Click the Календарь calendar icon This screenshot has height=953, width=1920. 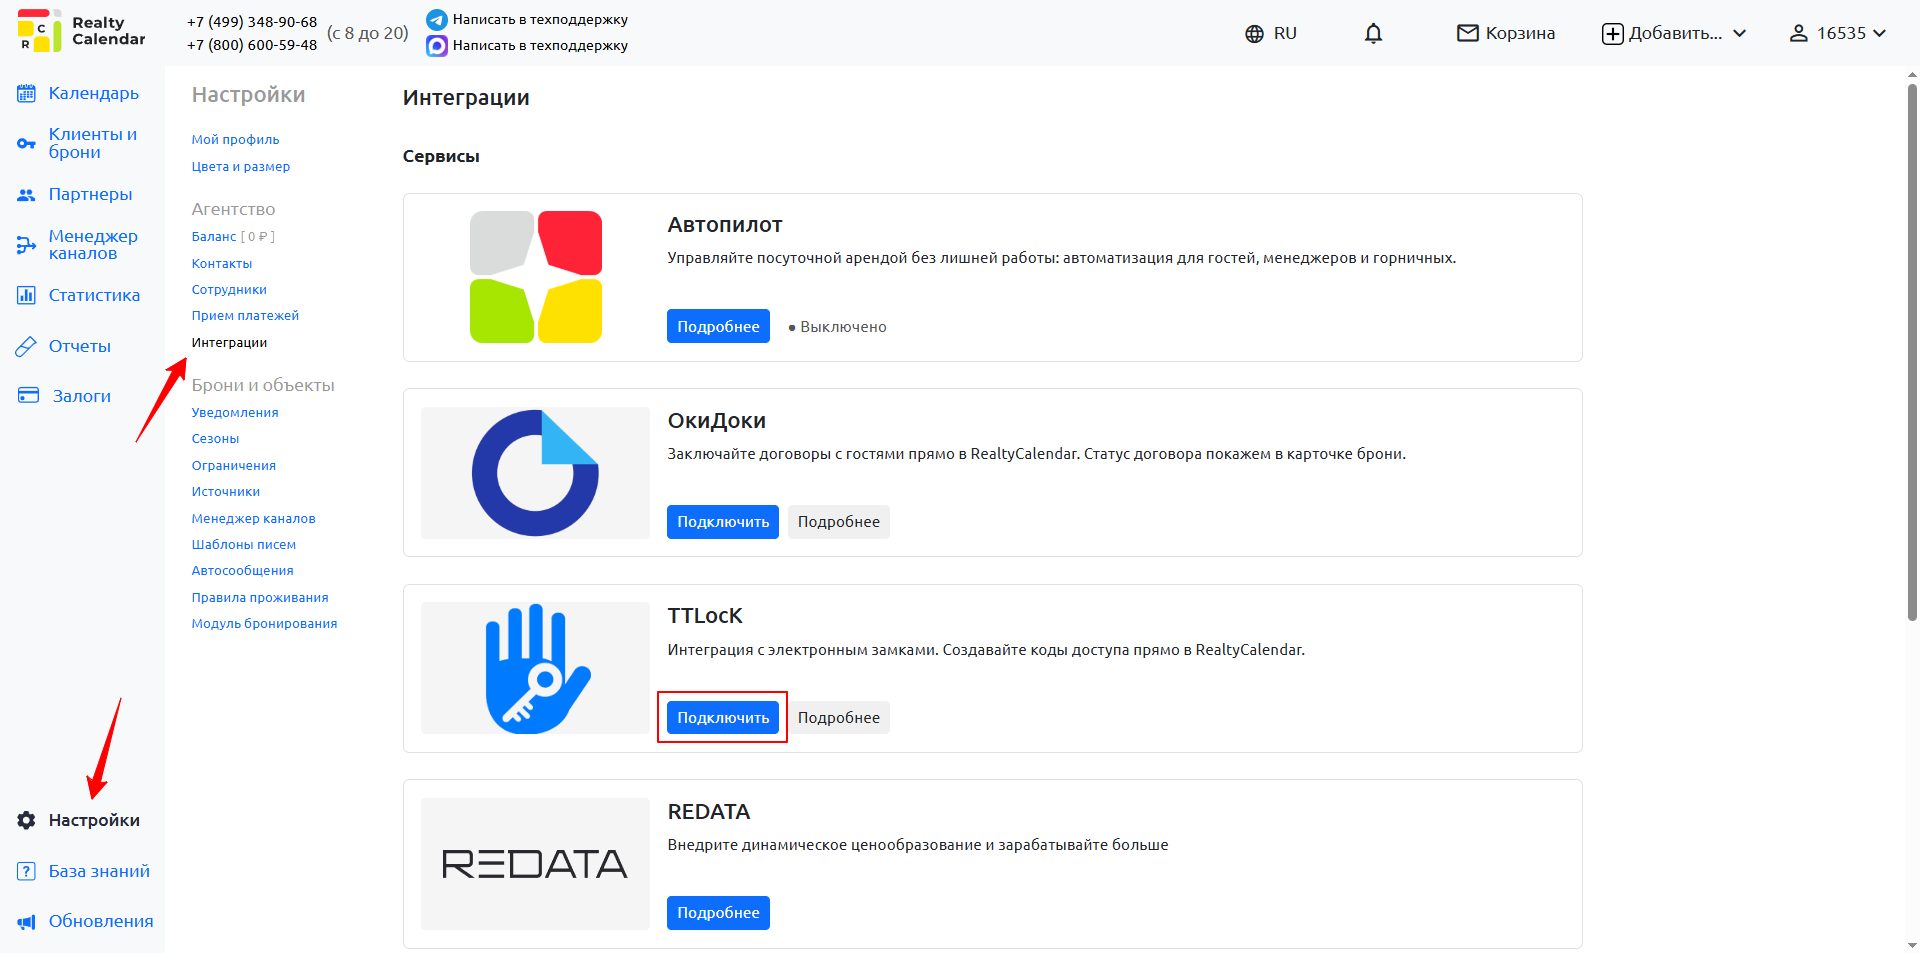pyautogui.click(x=27, y=94)
